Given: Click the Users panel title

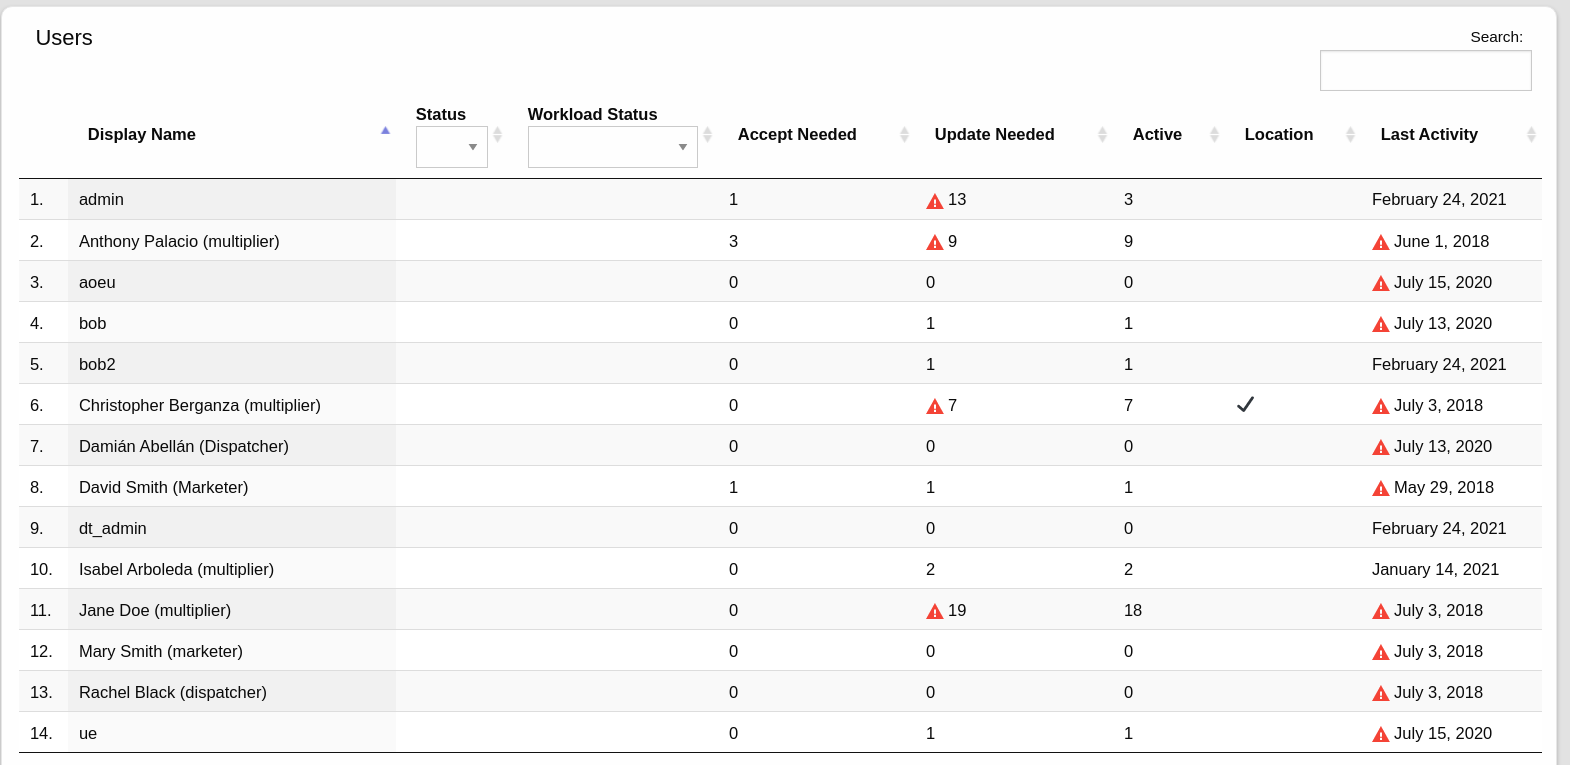Looking at the screenshot, I should pos(64,38).
